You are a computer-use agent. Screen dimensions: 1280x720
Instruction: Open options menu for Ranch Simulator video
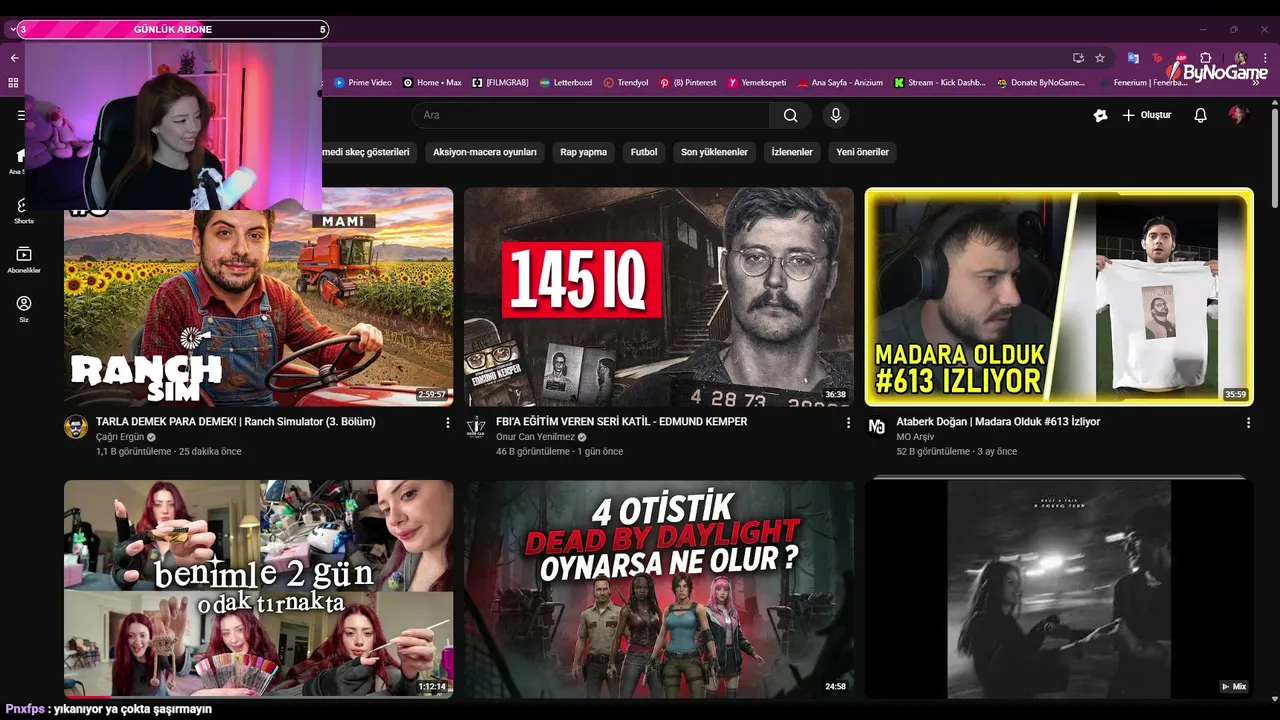point(447,423)
